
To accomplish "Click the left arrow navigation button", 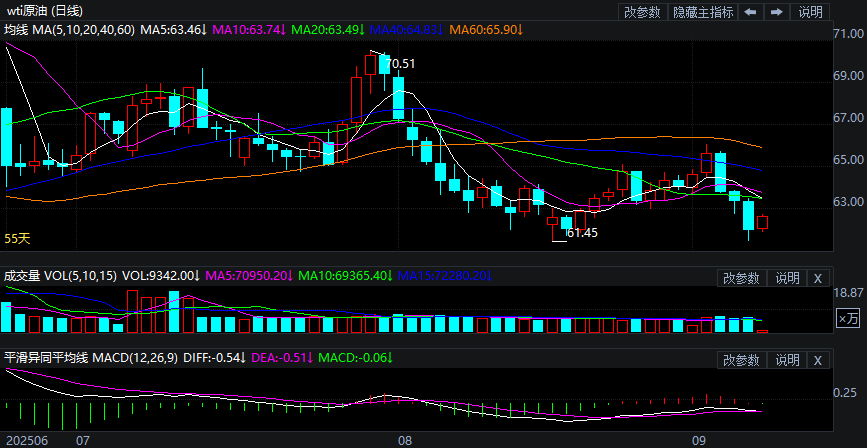I will tap(751, 12).
